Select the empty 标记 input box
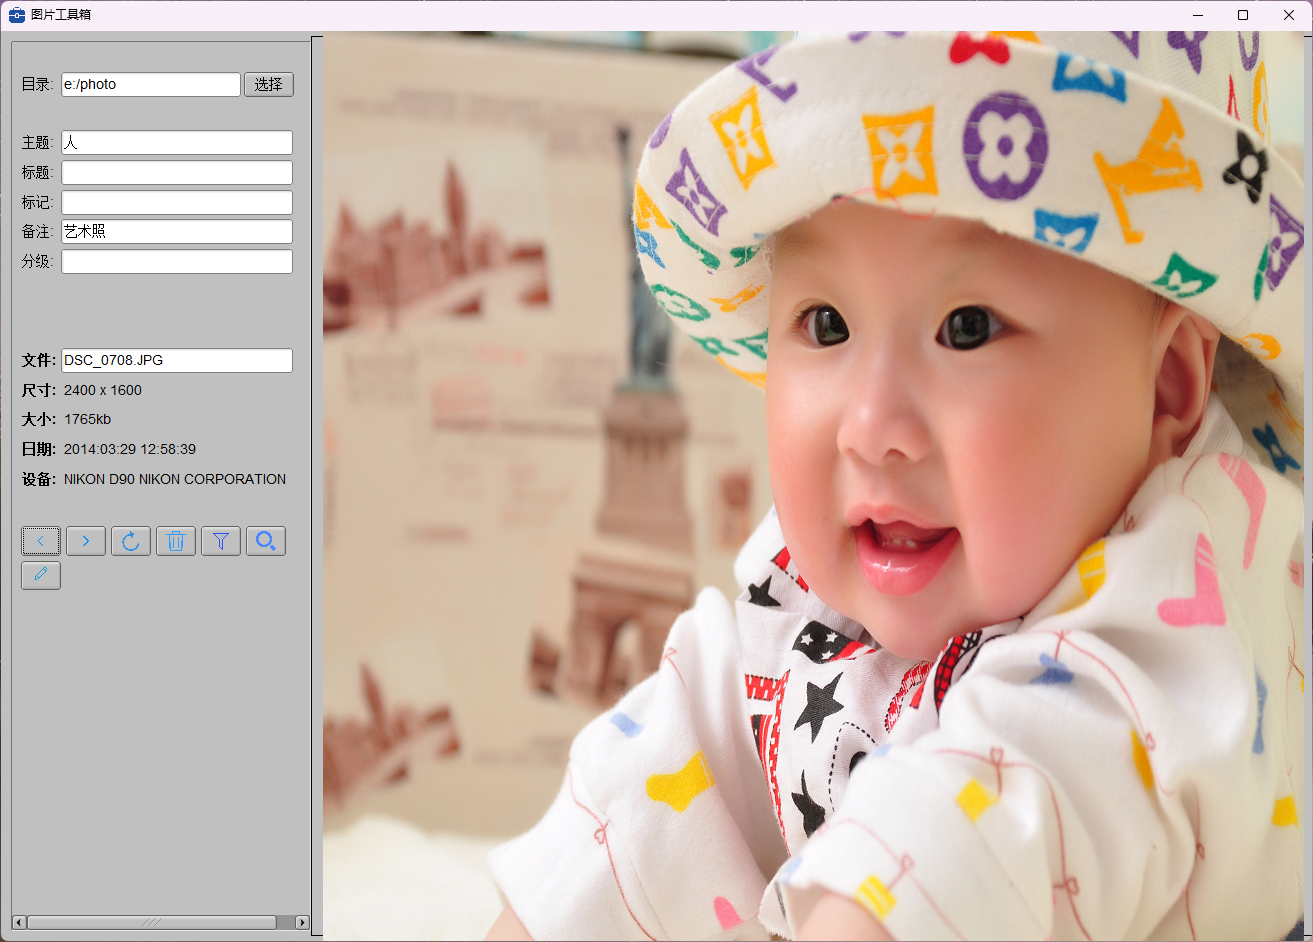Image resolution: width=1313 pixels, height=942 pixels. pos(177,203)
